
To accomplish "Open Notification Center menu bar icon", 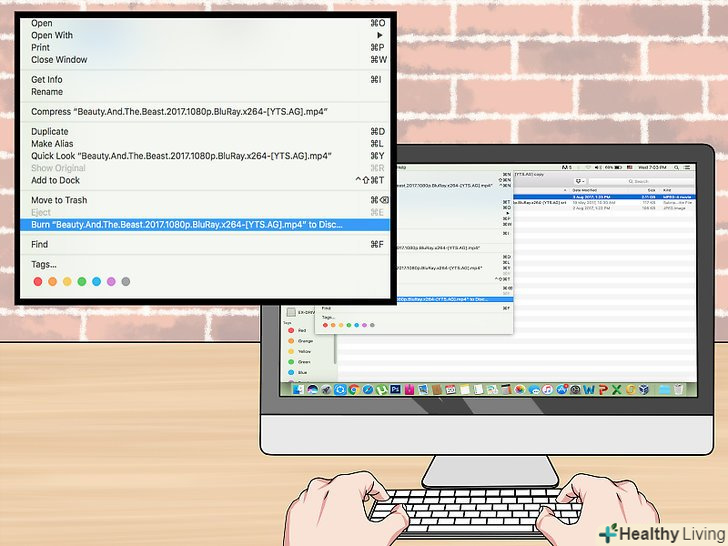I will (x=687, y=168).
